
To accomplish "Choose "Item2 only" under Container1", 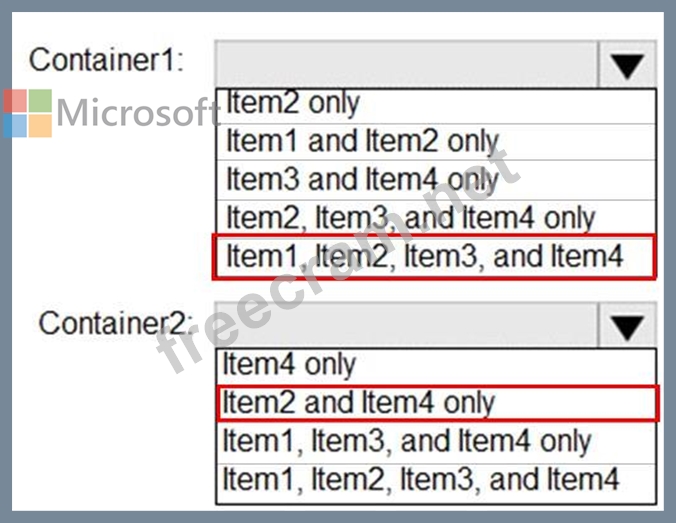I will click(x=436, y=106).
